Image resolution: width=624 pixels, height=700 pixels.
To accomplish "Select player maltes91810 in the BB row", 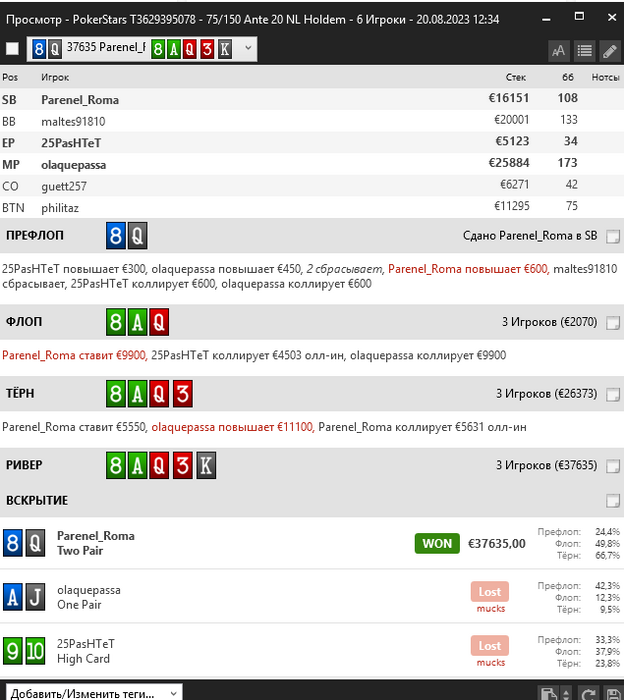I will tap(73, 121).
